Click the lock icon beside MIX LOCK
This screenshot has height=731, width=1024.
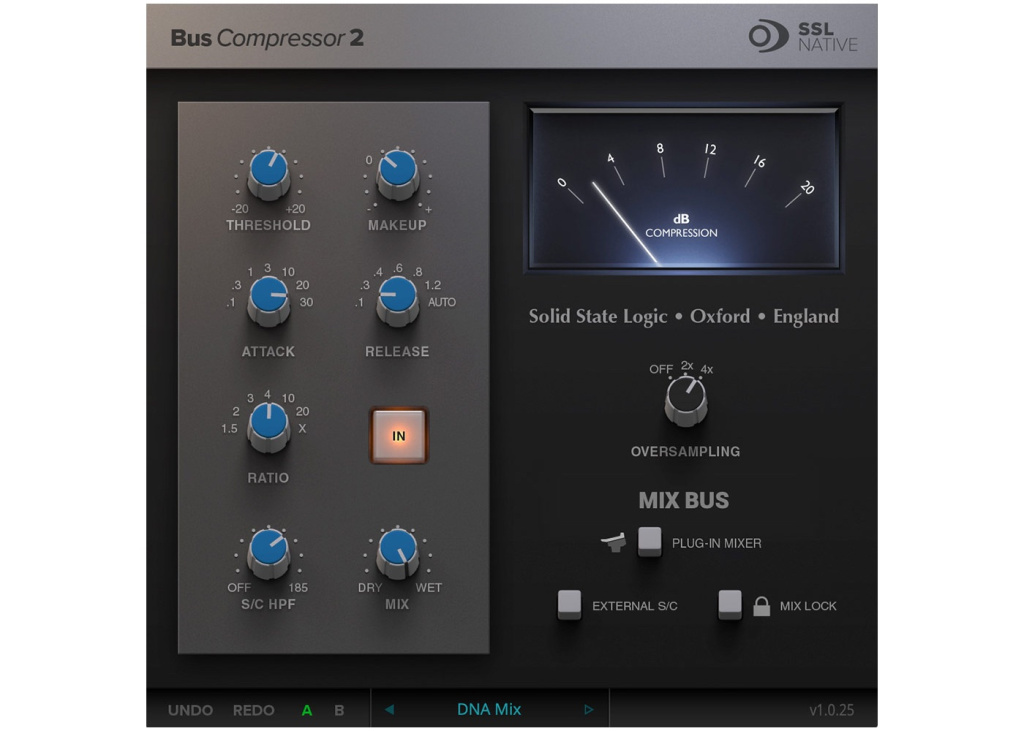tap(763, 606)
